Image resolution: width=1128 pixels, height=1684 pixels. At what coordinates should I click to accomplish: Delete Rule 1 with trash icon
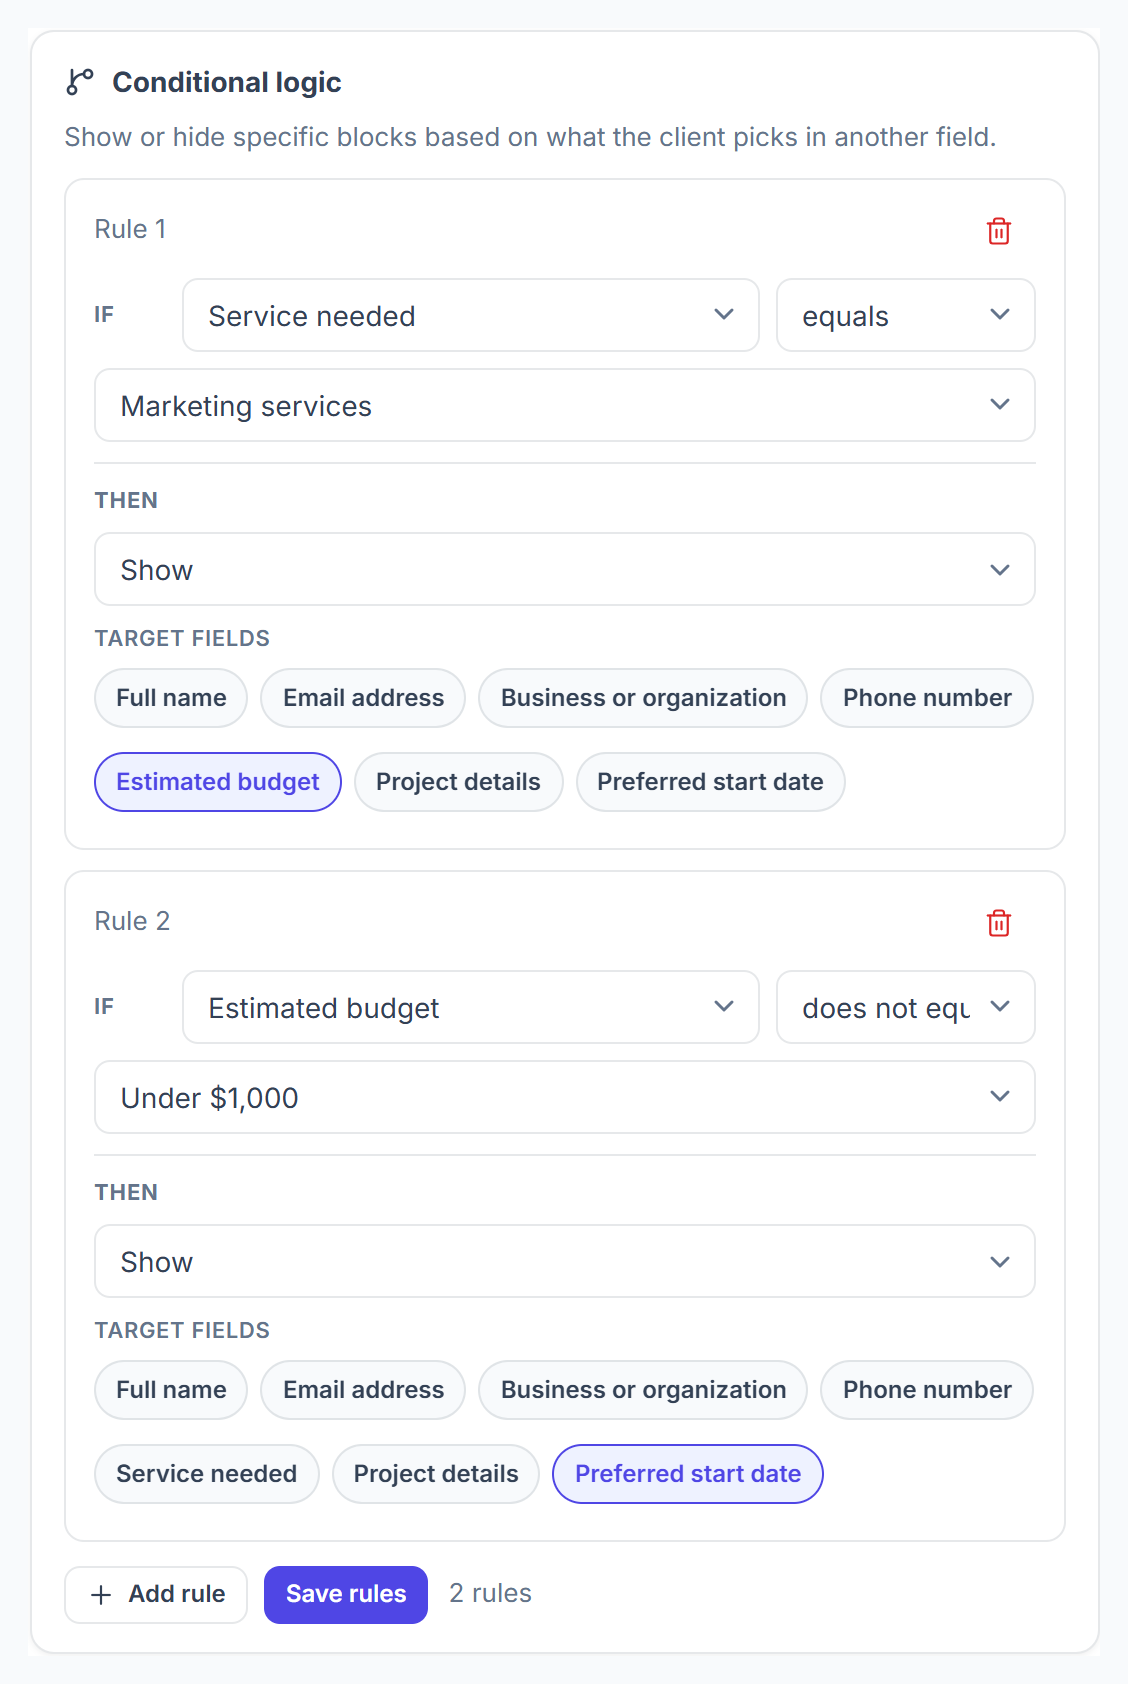tap(998, 231)
